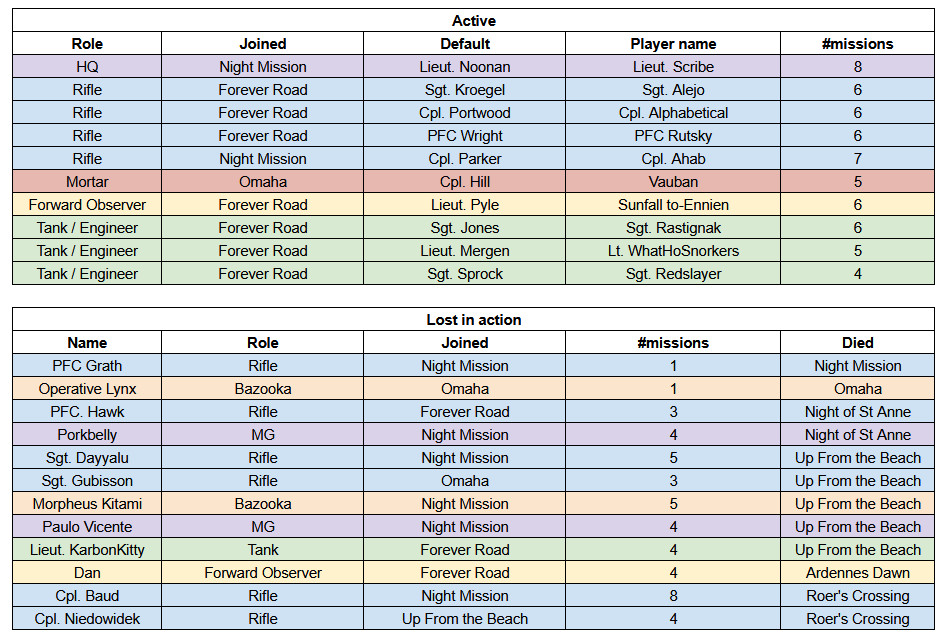Image resolution: width=944 pixels, height=642 pixels.
Task: Click the Cpl. Alphabetical cell
Action: pyautogui.click(x=672, y=113)
